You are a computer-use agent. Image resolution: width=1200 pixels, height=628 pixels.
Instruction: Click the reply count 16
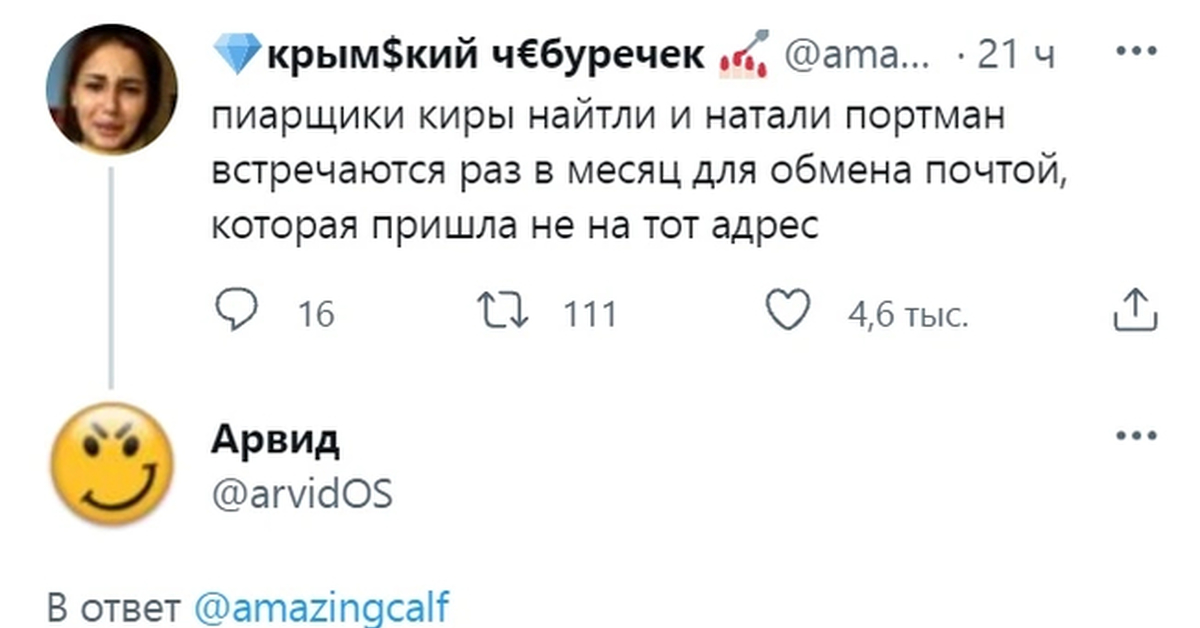316,315
